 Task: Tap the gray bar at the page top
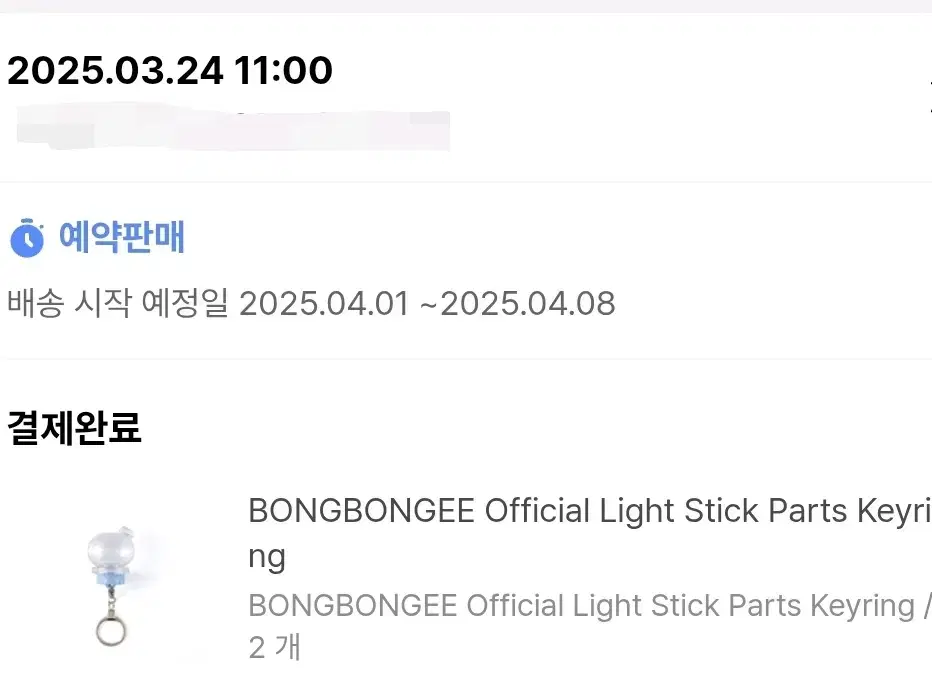[x=466, y=6]
